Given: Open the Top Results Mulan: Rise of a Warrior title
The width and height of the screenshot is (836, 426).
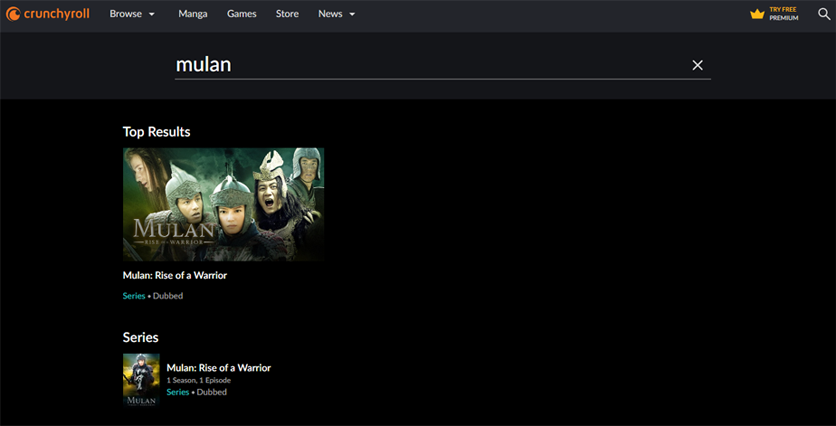Looking at the screenshot, I should (175, 276).
